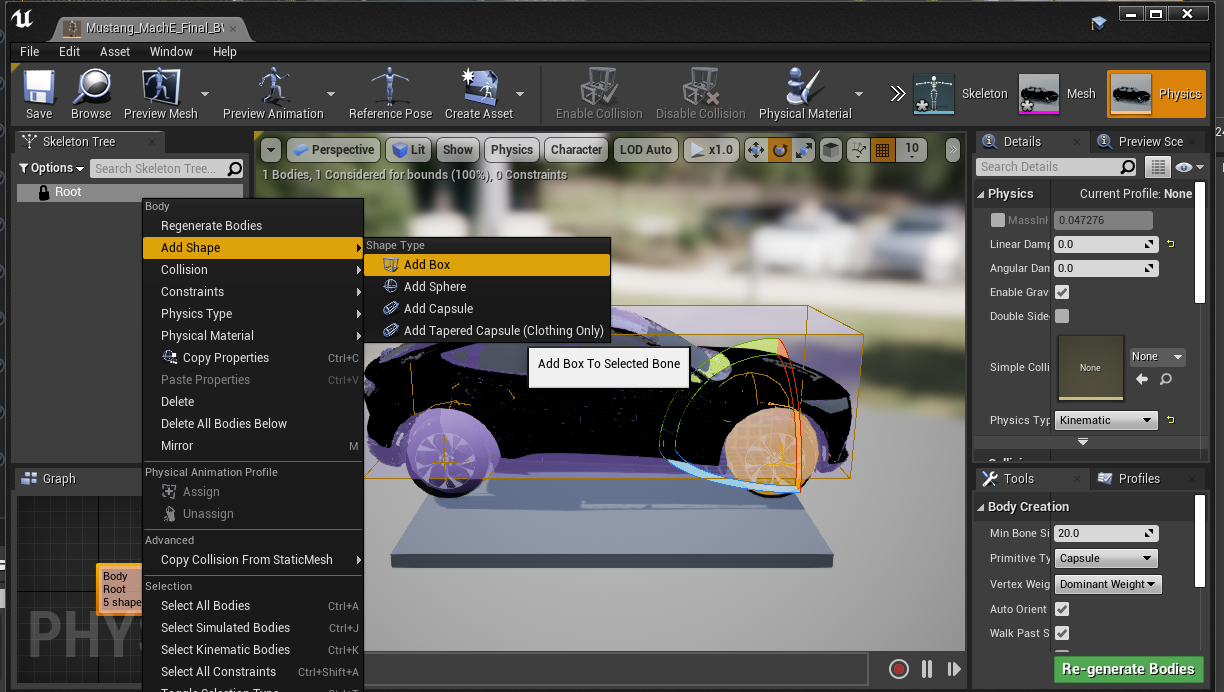Click the record simulation button

(899, 669)
